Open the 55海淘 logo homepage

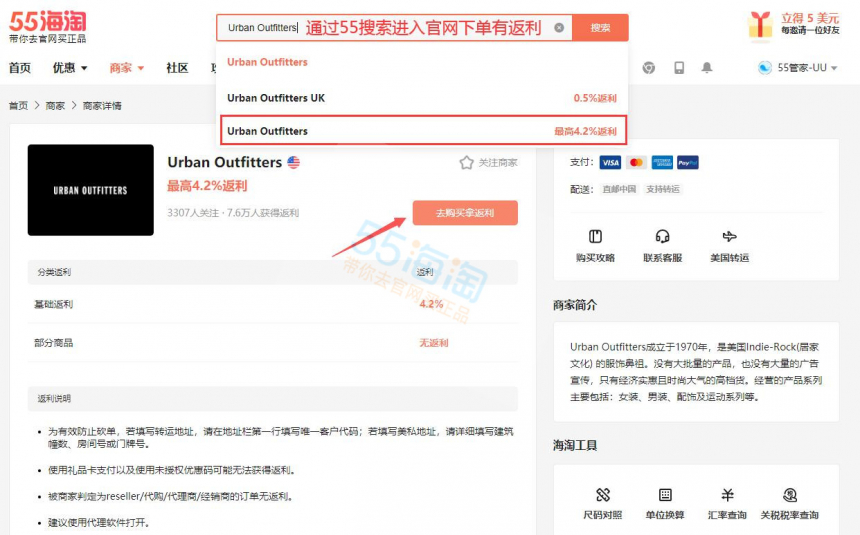pyautogui.click(x=48, y=26)
